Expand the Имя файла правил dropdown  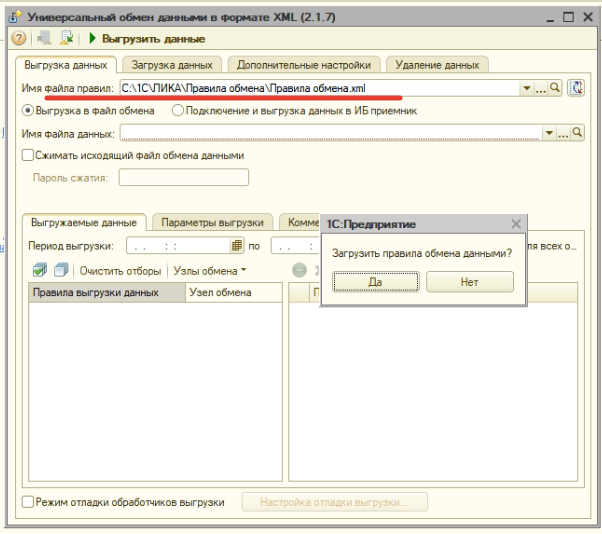[x=527, y=88]
